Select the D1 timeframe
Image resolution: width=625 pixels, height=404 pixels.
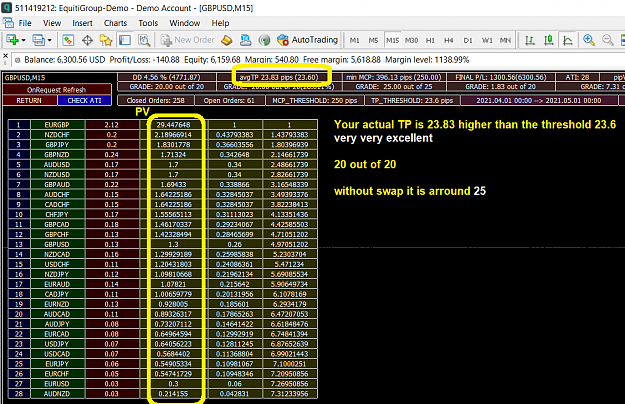(468, 40)
